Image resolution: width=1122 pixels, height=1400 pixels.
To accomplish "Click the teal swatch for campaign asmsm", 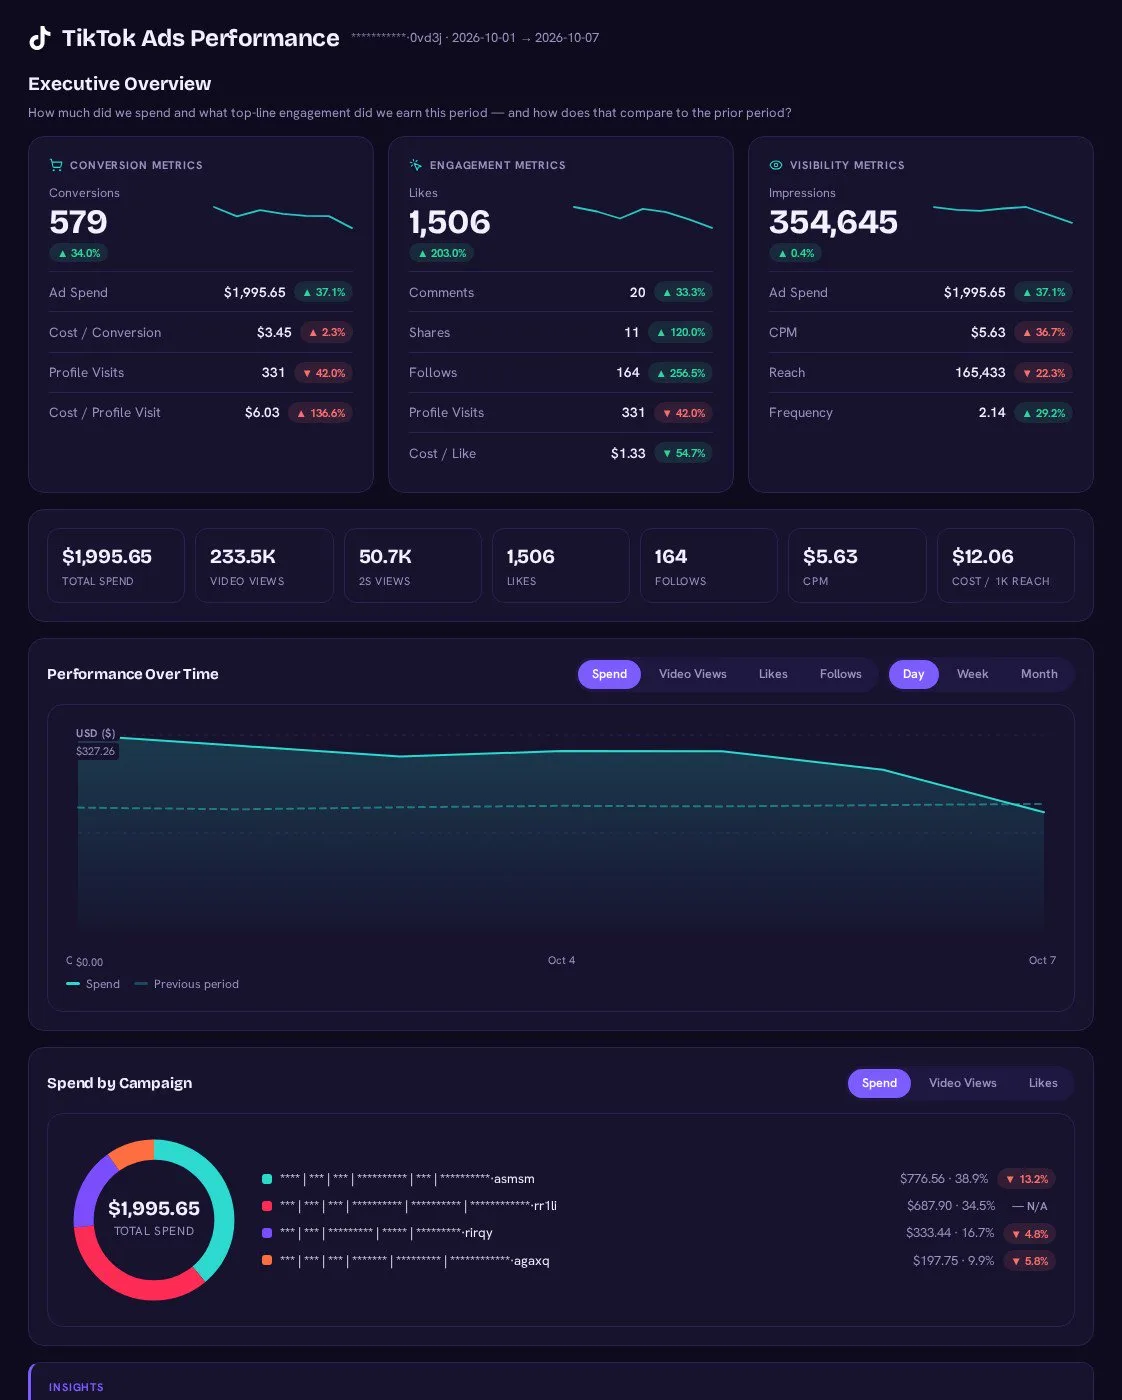I will (x=267, y=1179).
